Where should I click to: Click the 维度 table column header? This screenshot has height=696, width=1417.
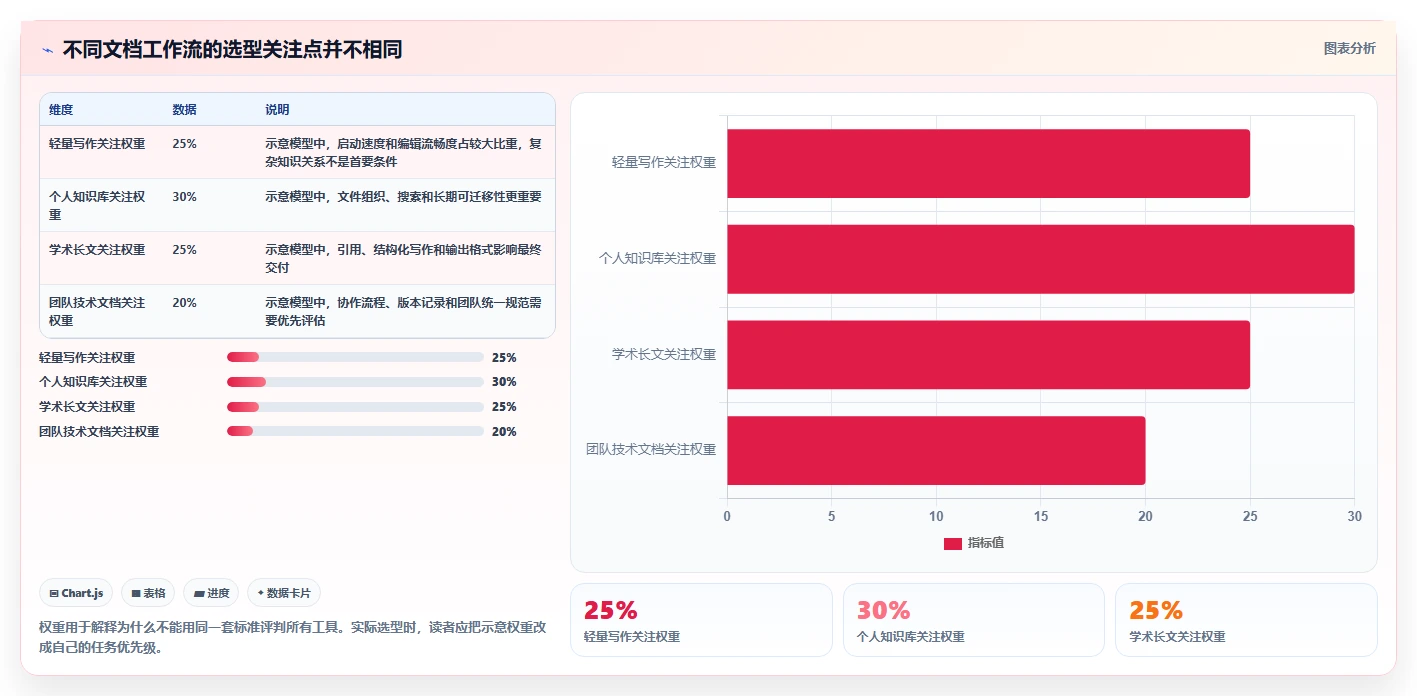pyautogui.click(x=61, y=110)
